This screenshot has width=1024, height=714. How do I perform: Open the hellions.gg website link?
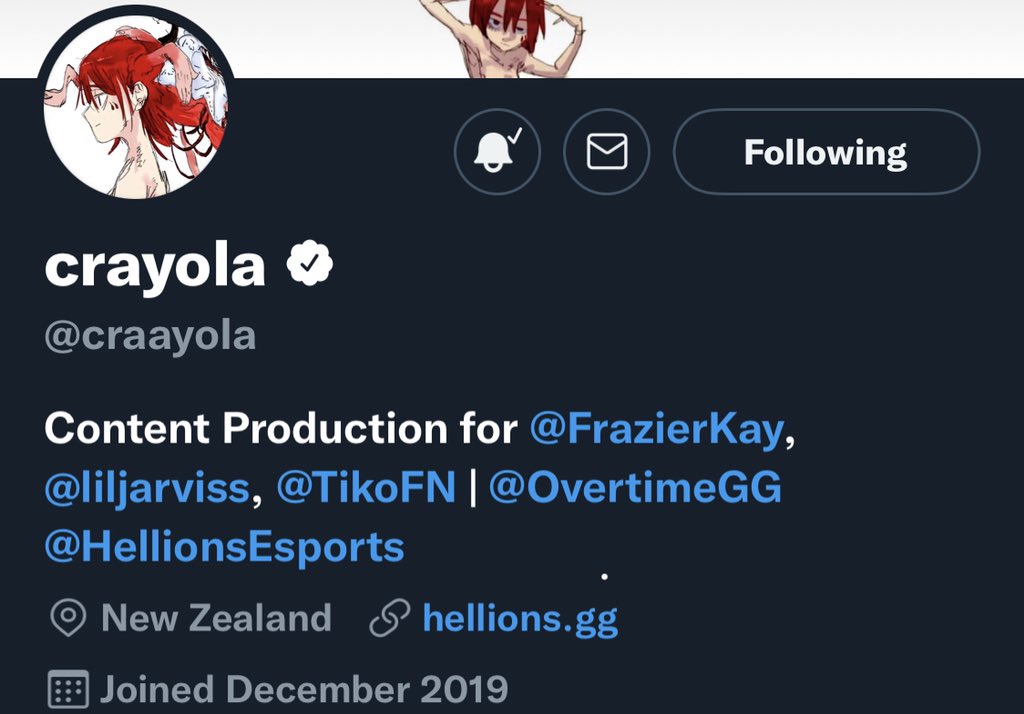click(x=520, y=618)
